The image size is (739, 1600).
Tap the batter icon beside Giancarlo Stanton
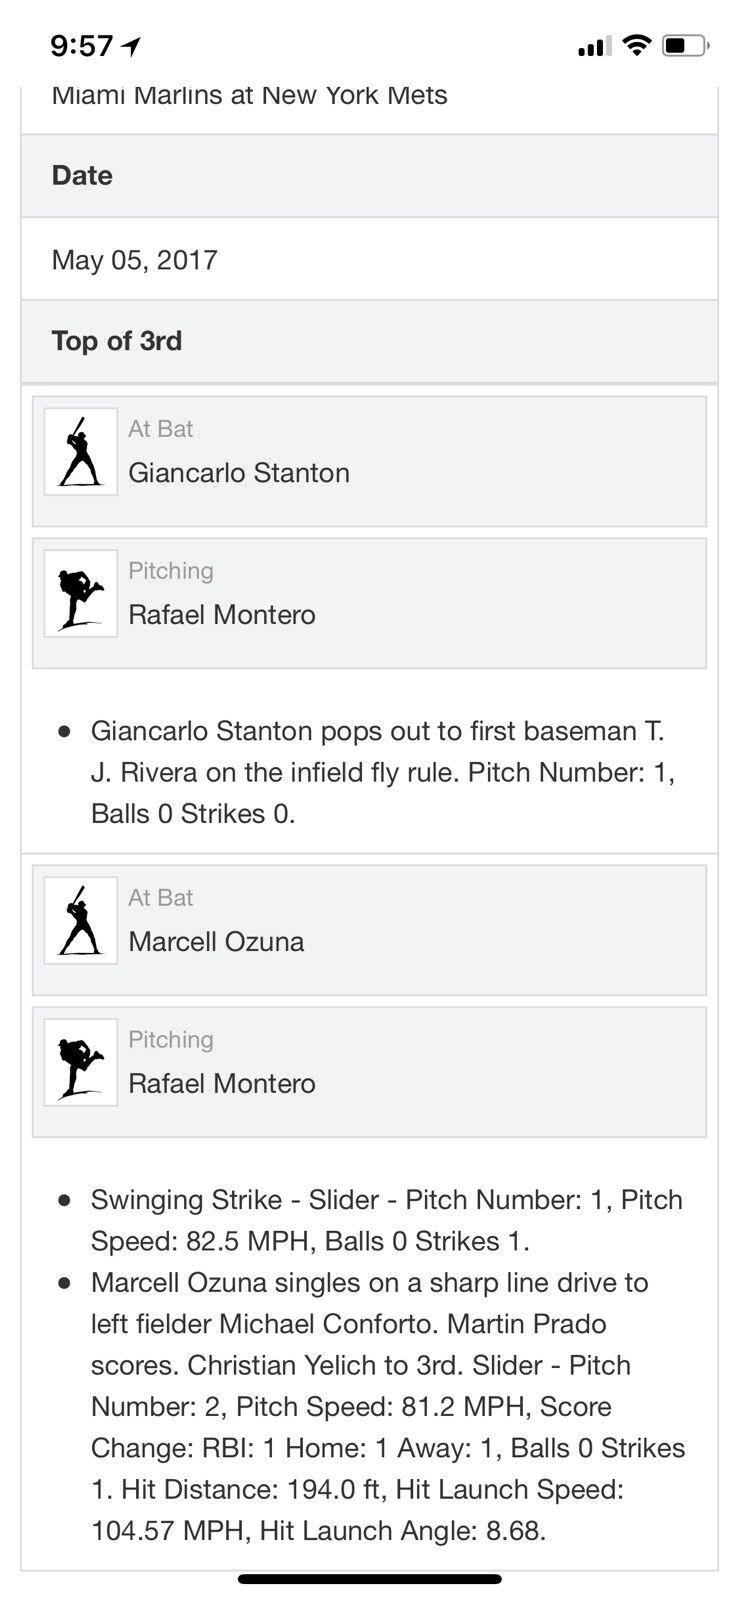[x=81, y=452]
